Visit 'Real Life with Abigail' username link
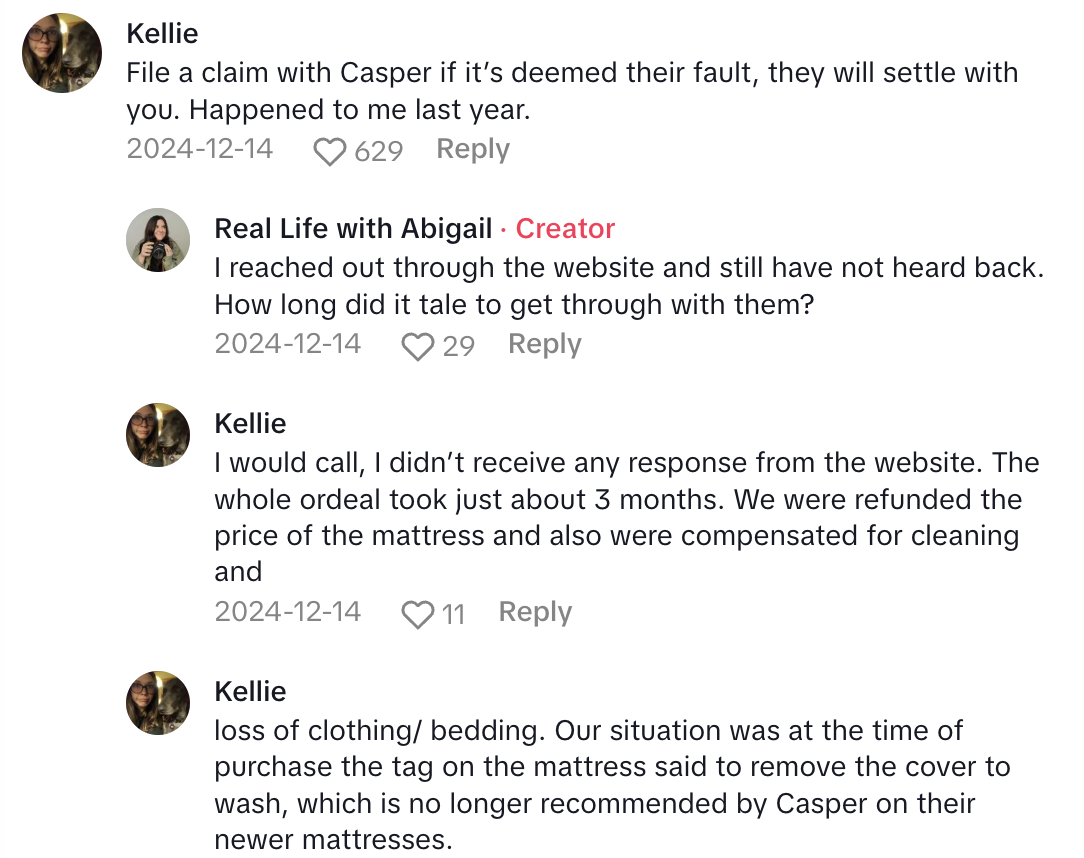1084x858 pixels. [353, 229]
